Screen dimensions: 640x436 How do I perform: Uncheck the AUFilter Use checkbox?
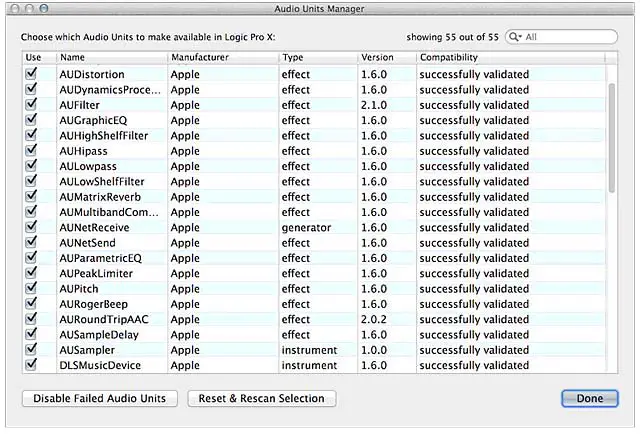click(x=31, y=105)
